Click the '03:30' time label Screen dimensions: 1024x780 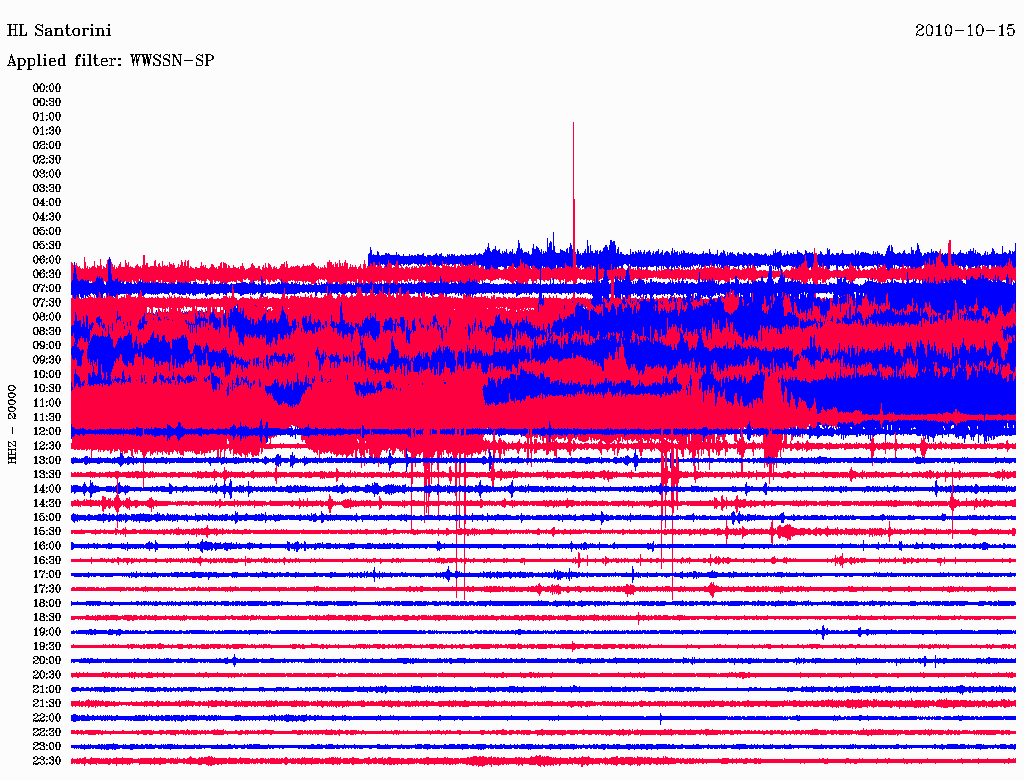(47, 188)
